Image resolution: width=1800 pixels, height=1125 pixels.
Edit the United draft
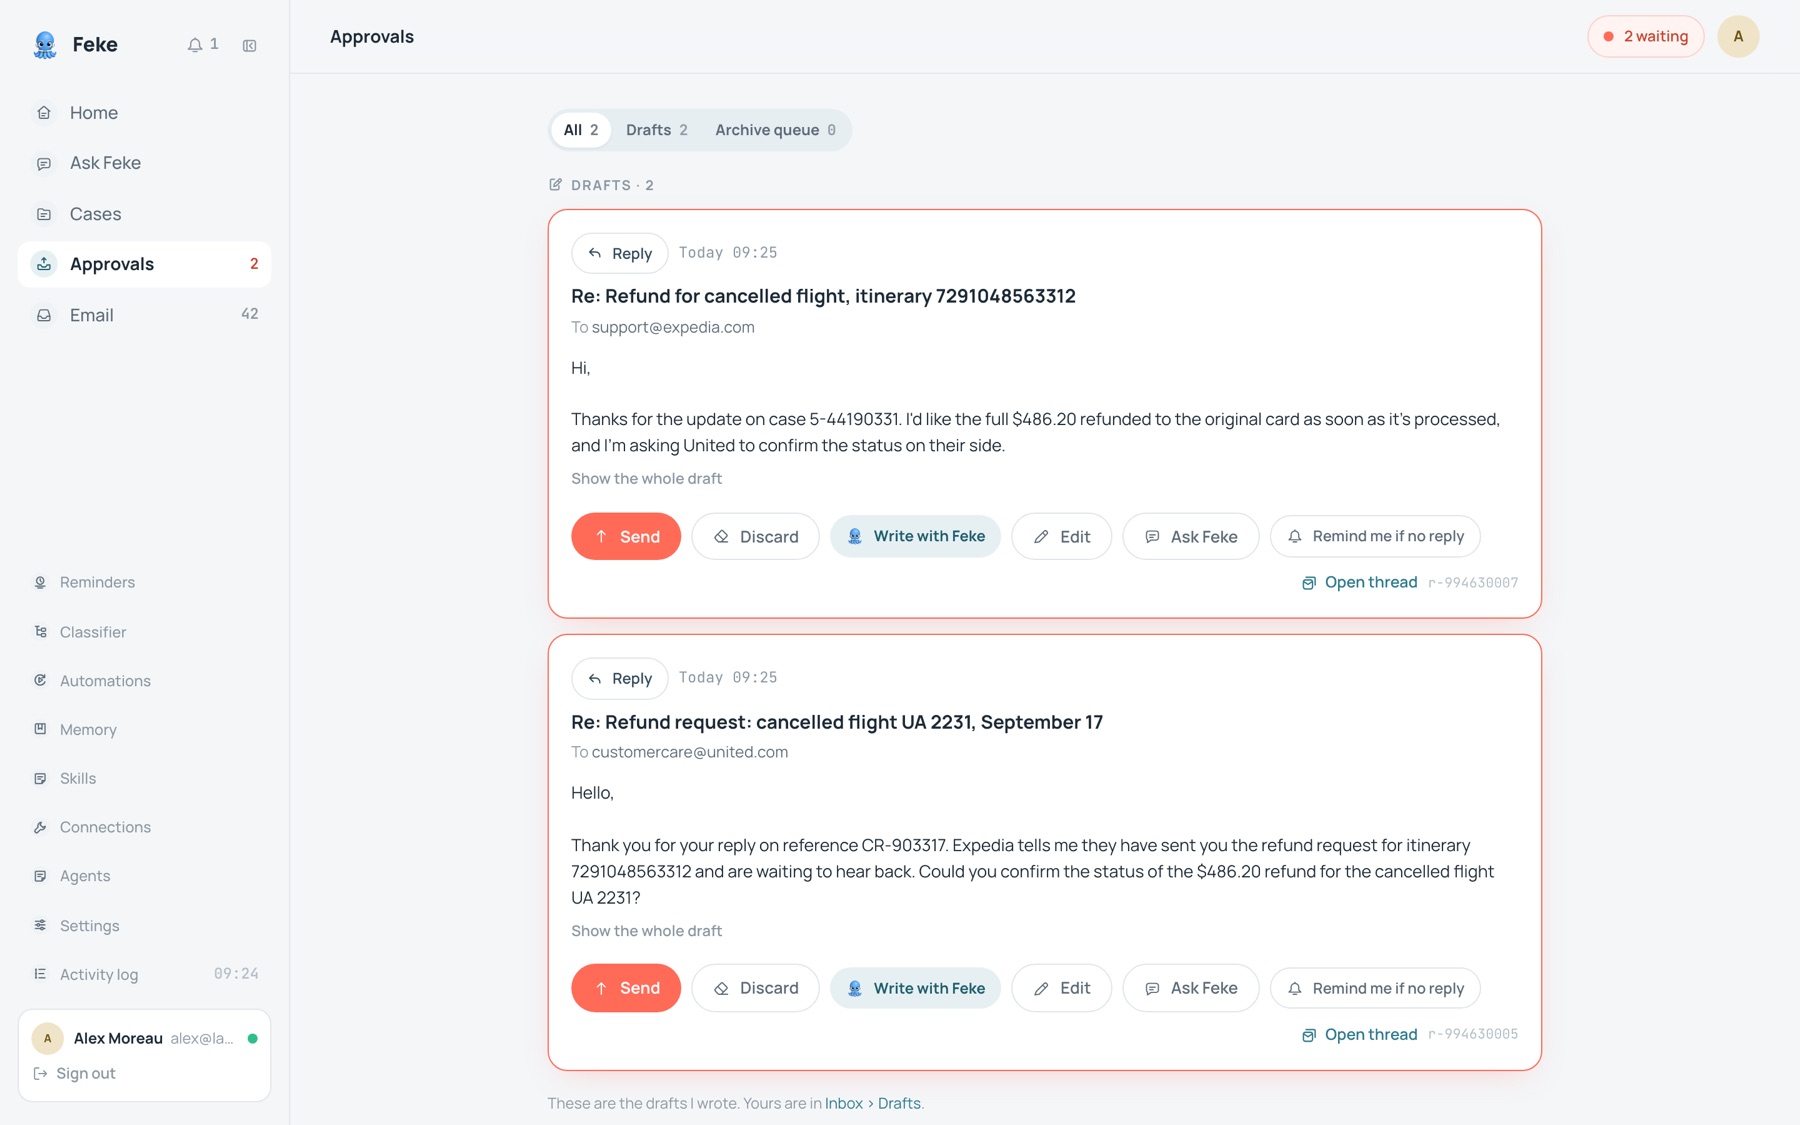[x=1061, y=988]
